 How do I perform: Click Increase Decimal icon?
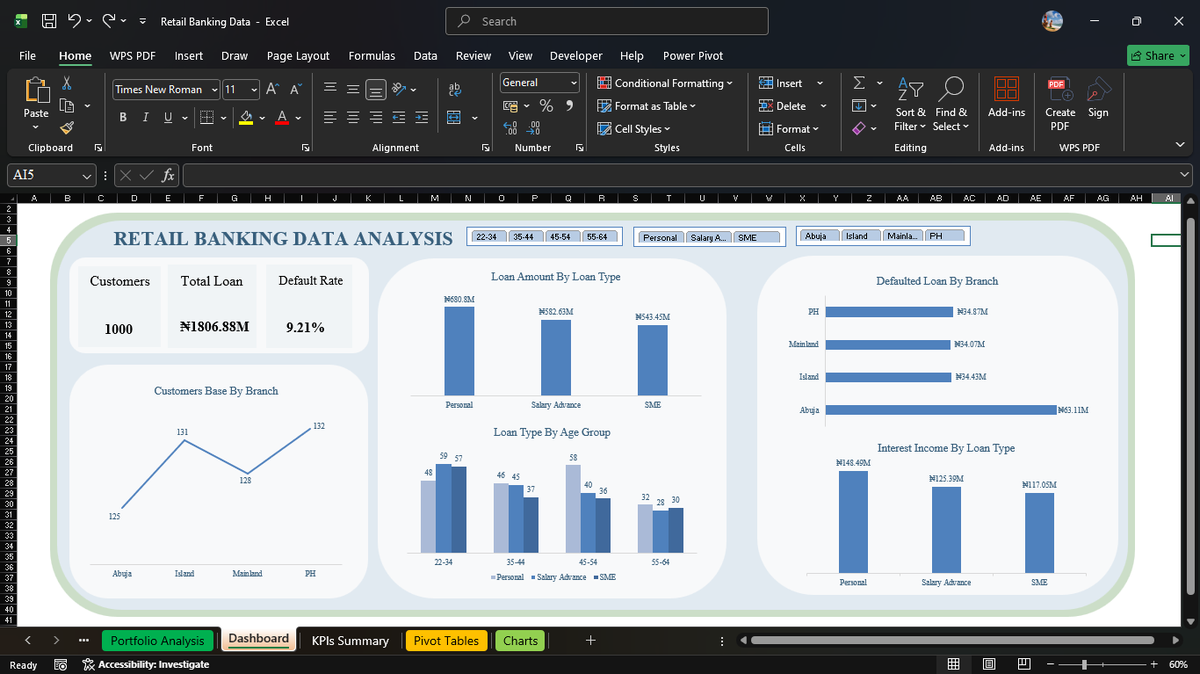pyautogui.click(x=511, y=128)
